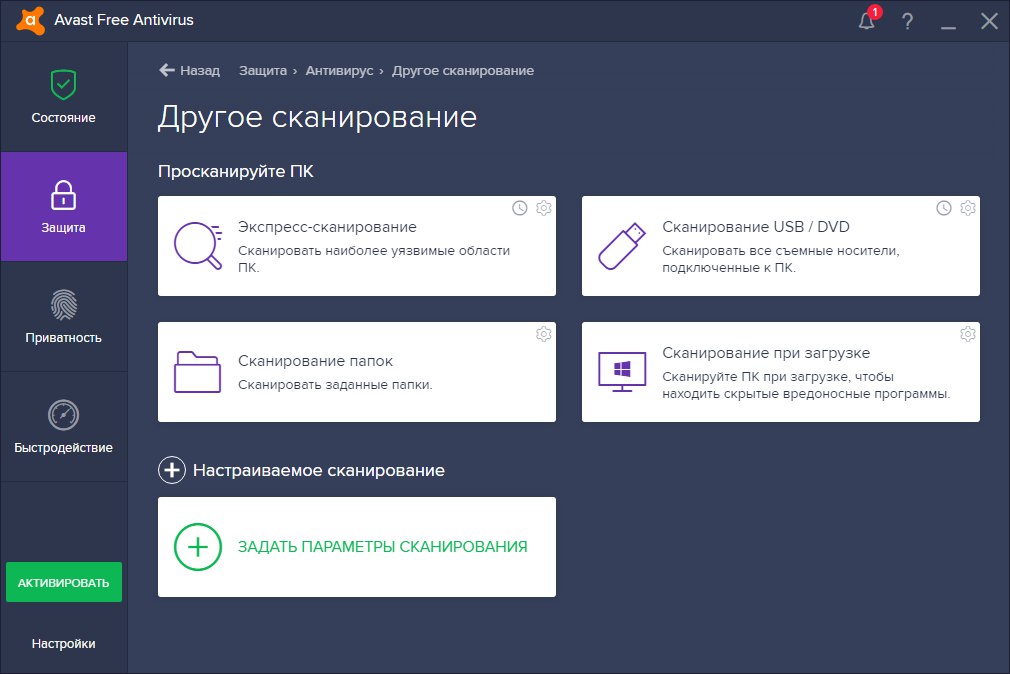Click the green plus circle icon
The height and width of the screenshot is (674, 1010).
point(198,547)
